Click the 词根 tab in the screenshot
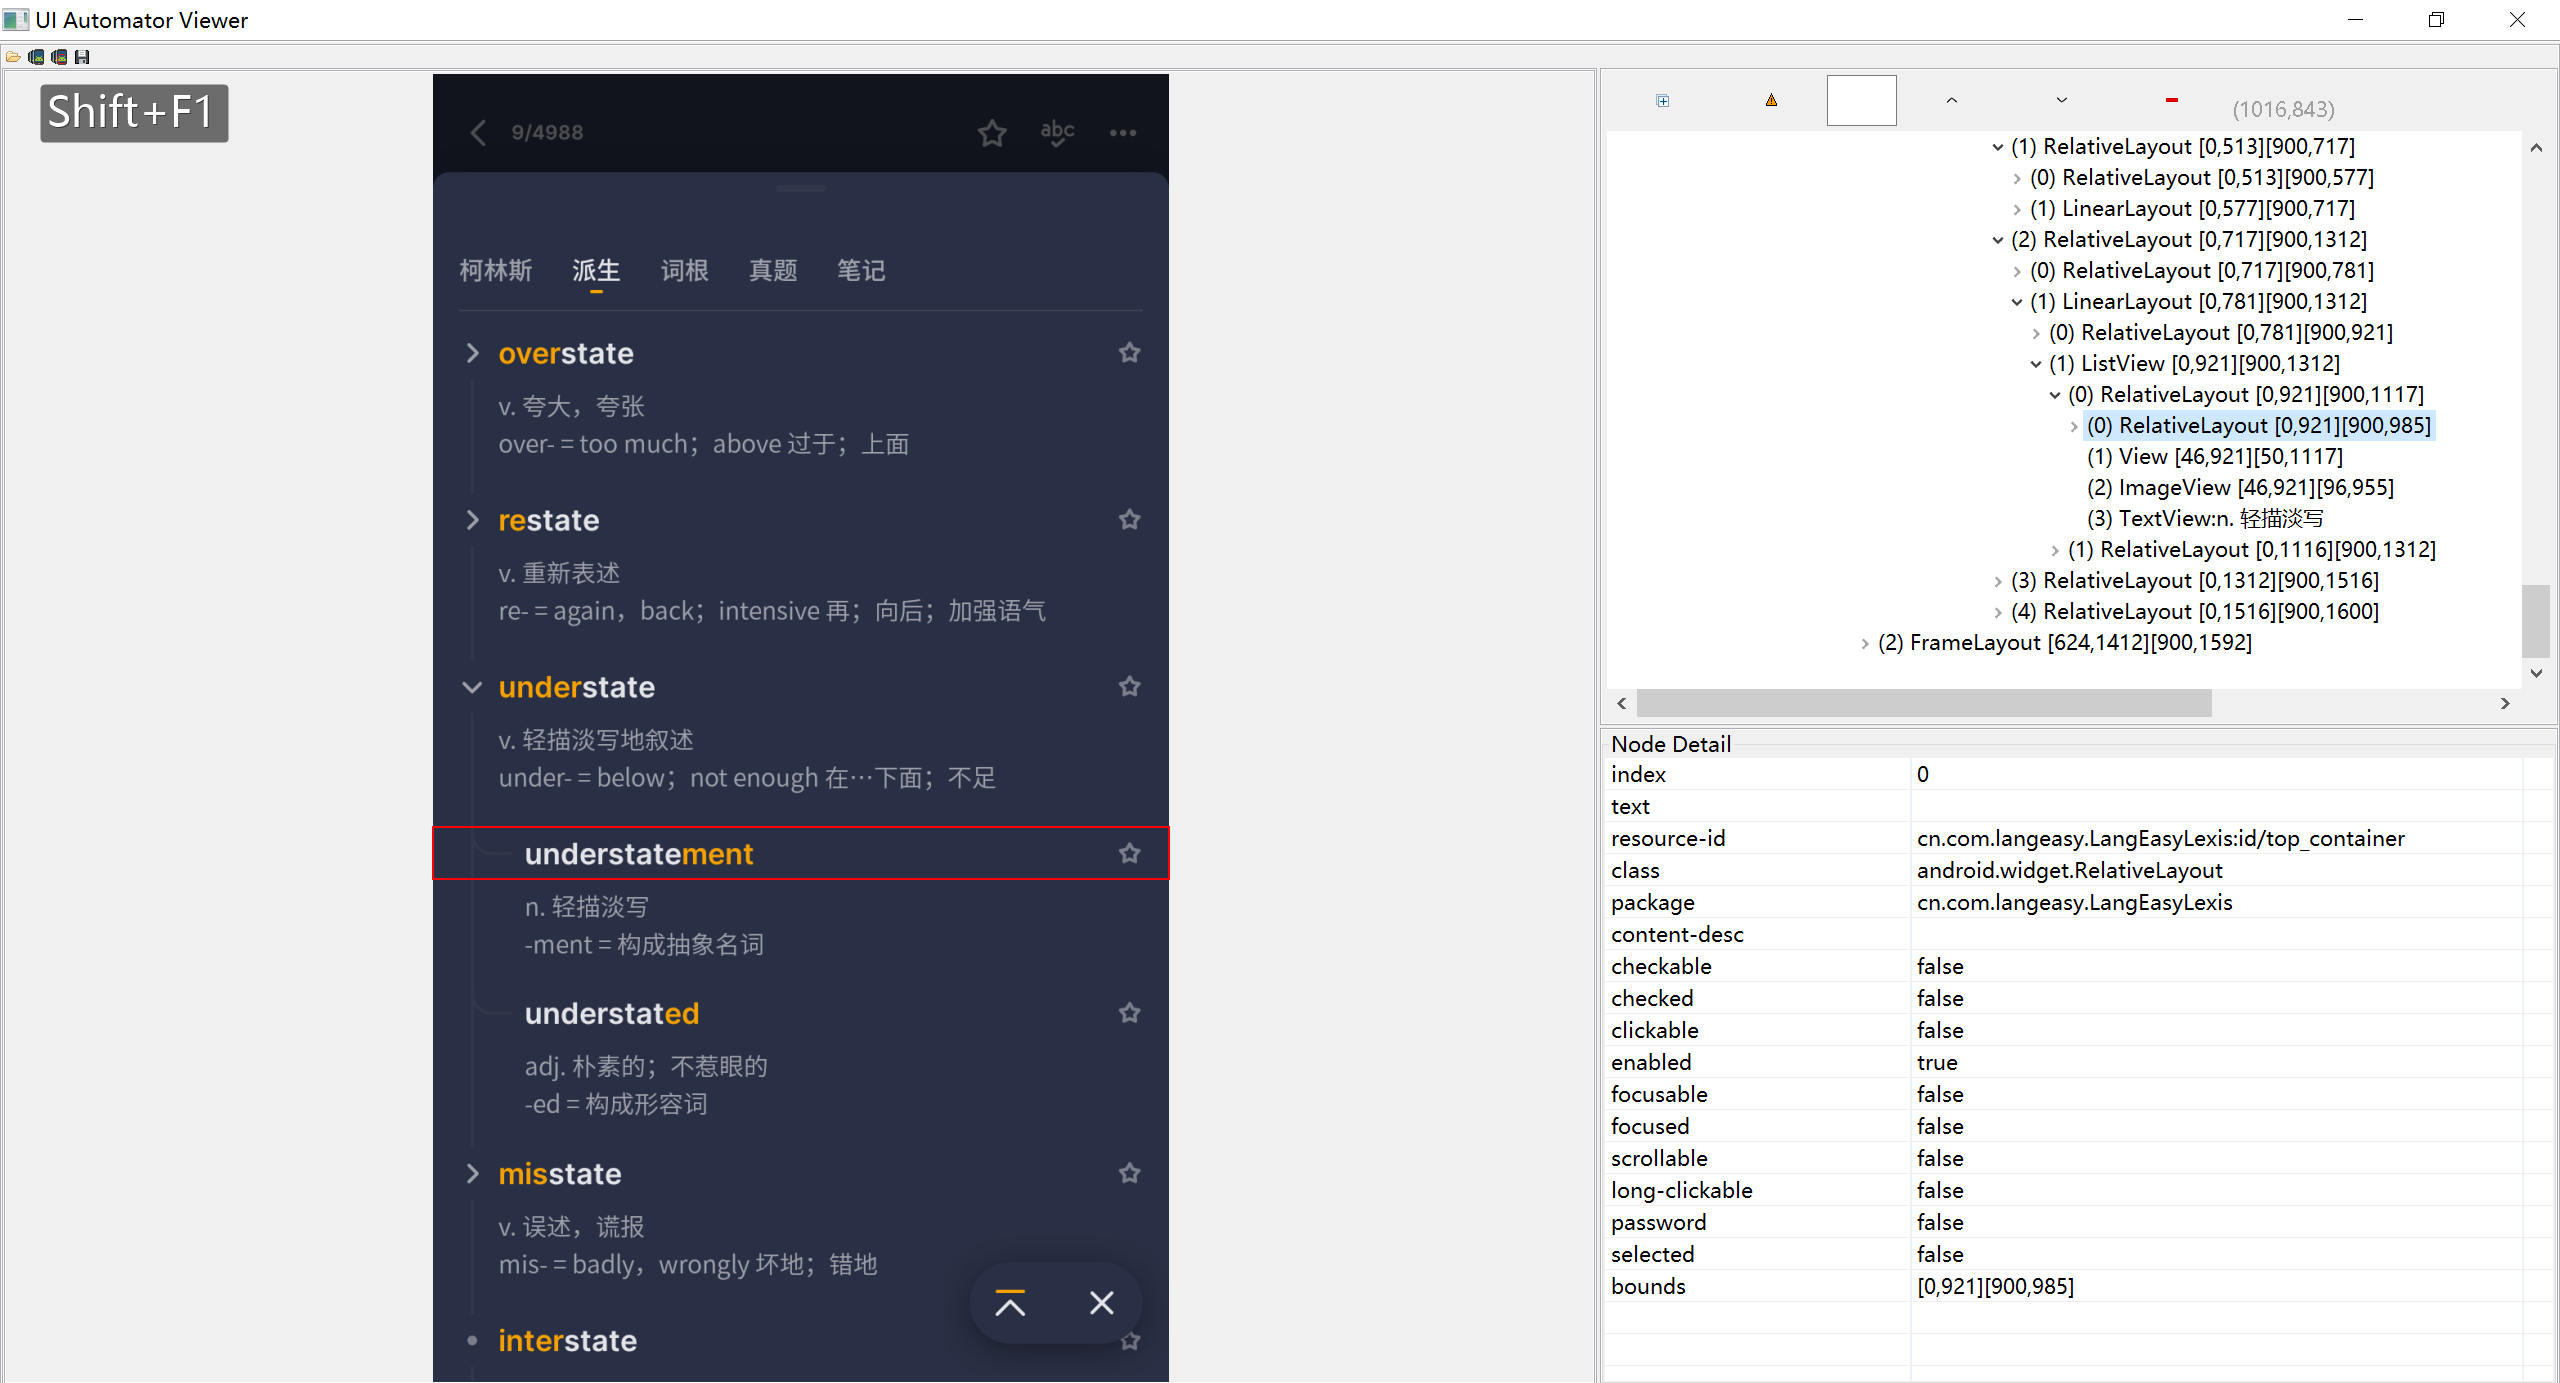 tap(684, 270)
